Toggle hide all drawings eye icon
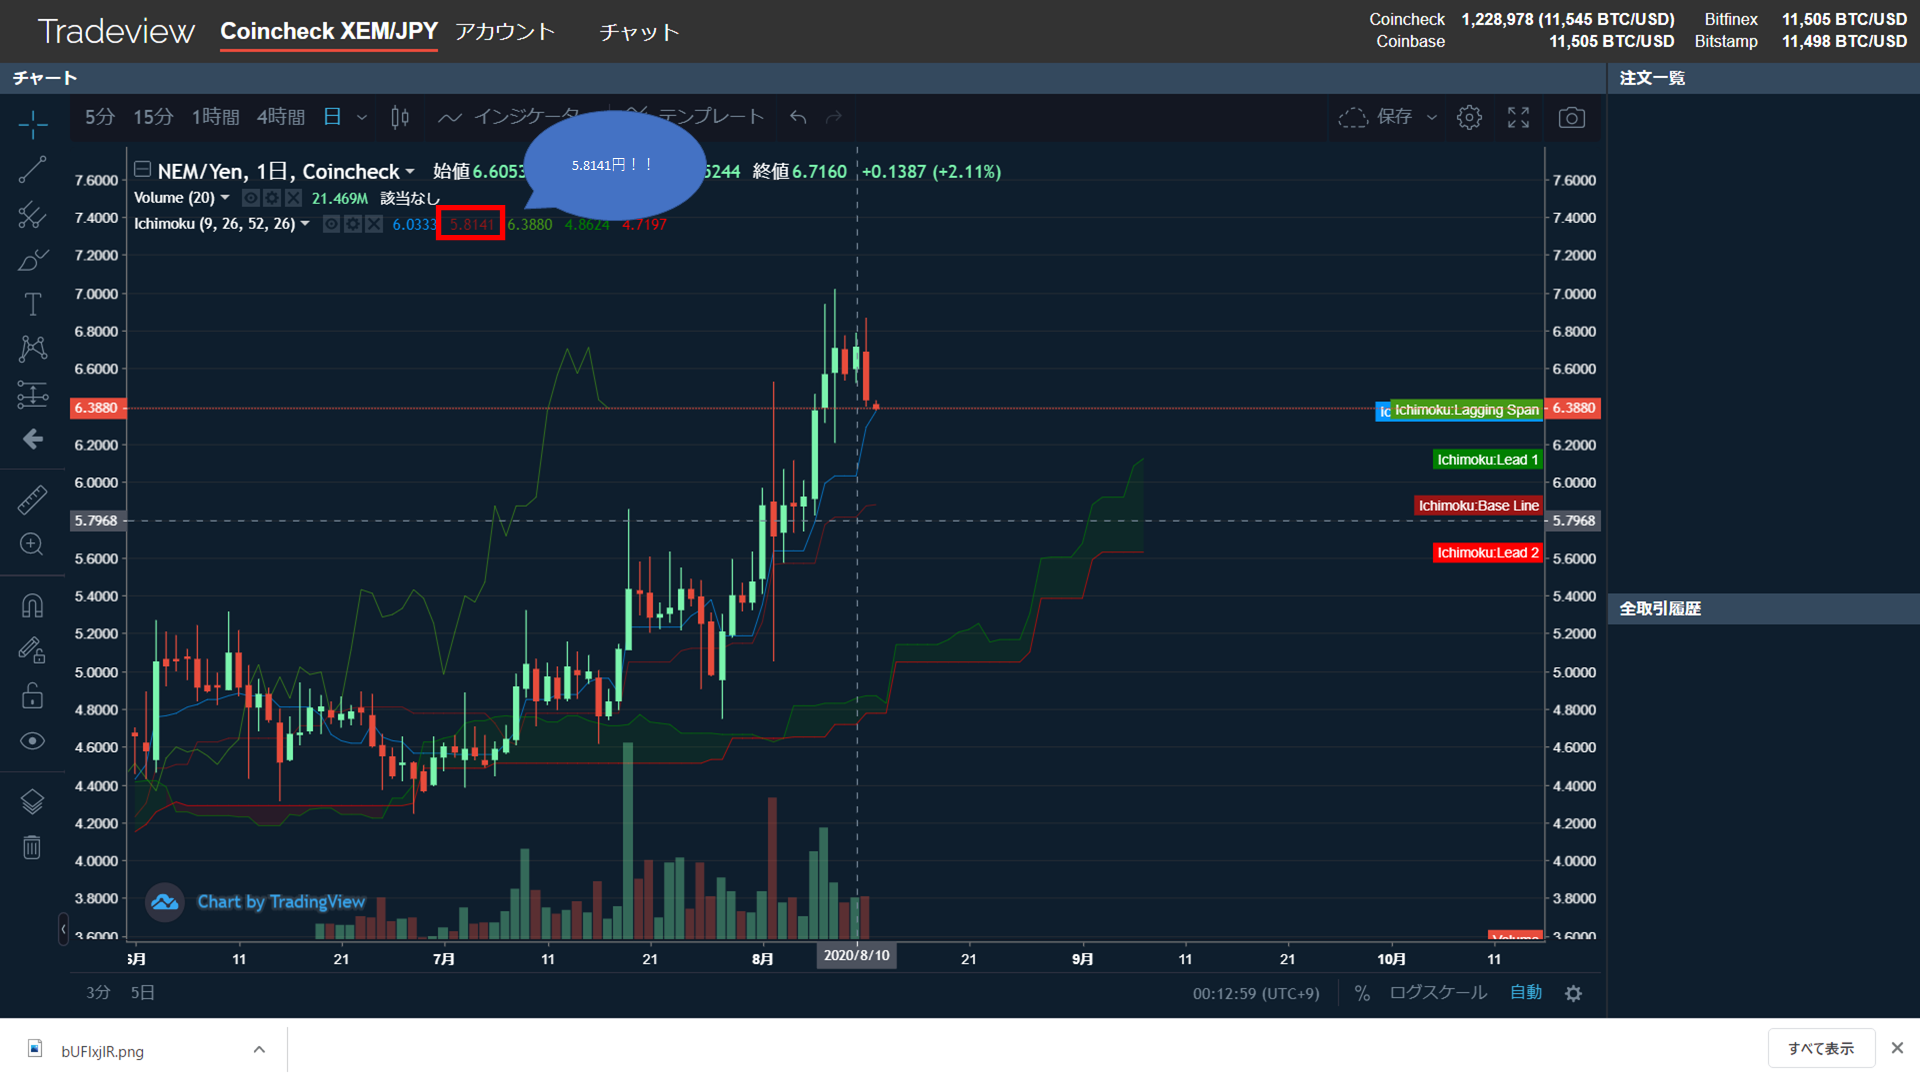The image size is (1920, 1079). [33, 741]
